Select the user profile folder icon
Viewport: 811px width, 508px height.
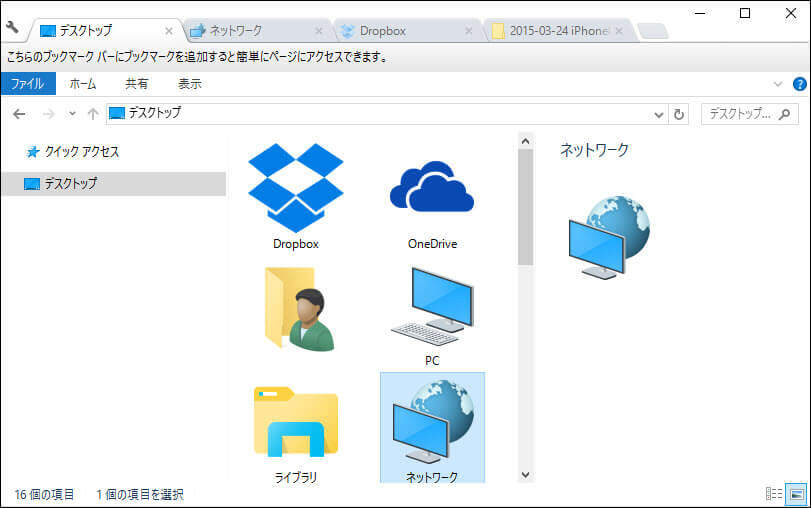pyautogui.click(x=298, y=309)
